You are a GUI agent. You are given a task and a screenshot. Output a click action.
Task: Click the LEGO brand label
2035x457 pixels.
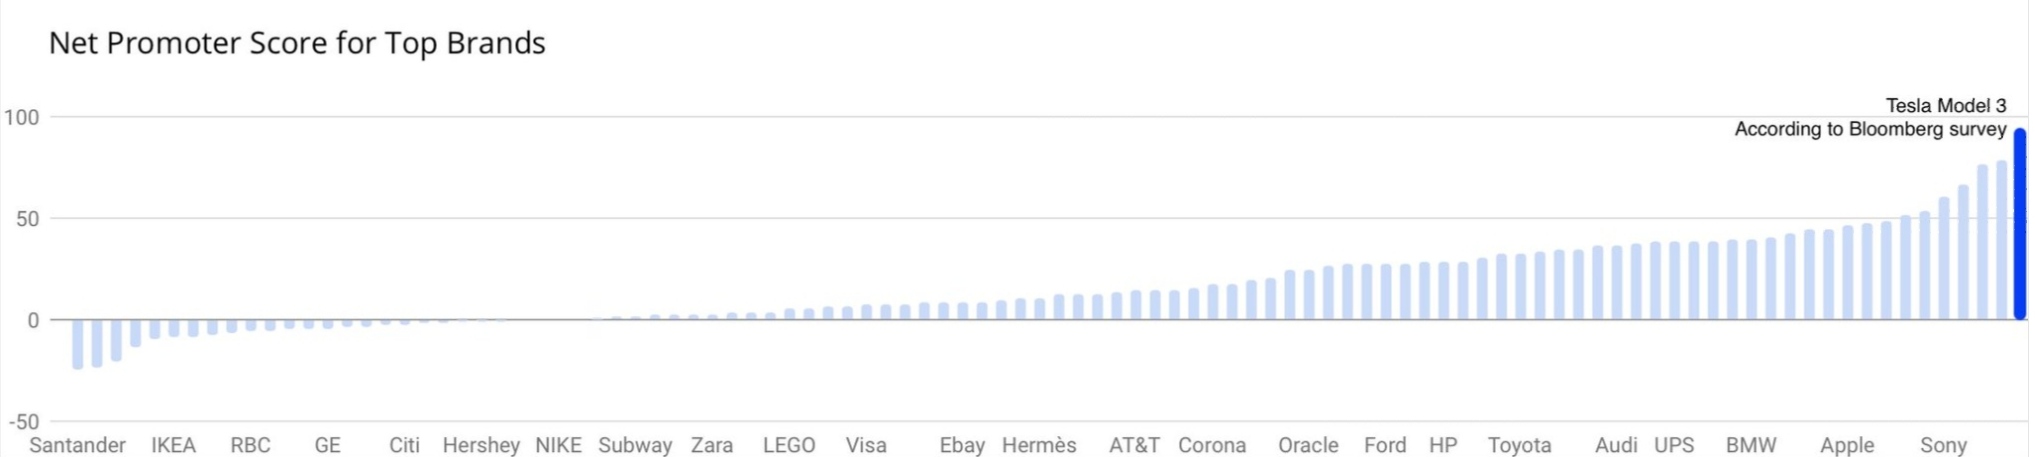click(x=789, y=445)
